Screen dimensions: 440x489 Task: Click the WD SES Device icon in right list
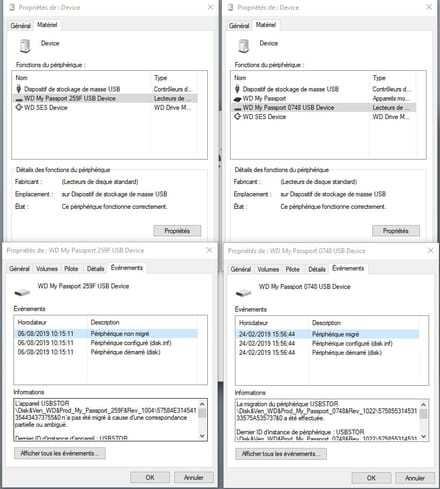237,117
